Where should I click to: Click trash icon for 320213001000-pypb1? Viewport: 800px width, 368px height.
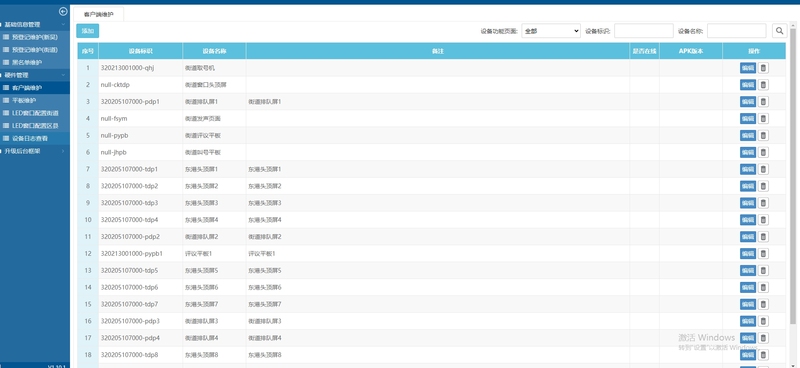coord(763,253)
